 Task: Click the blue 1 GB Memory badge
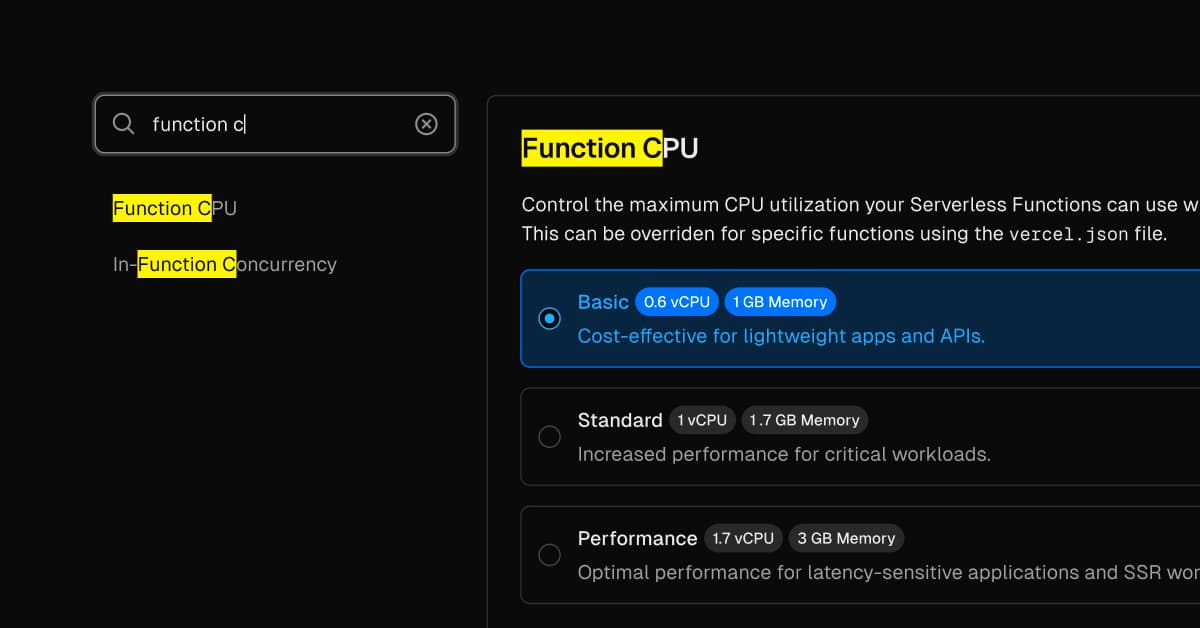pos(780,302)
